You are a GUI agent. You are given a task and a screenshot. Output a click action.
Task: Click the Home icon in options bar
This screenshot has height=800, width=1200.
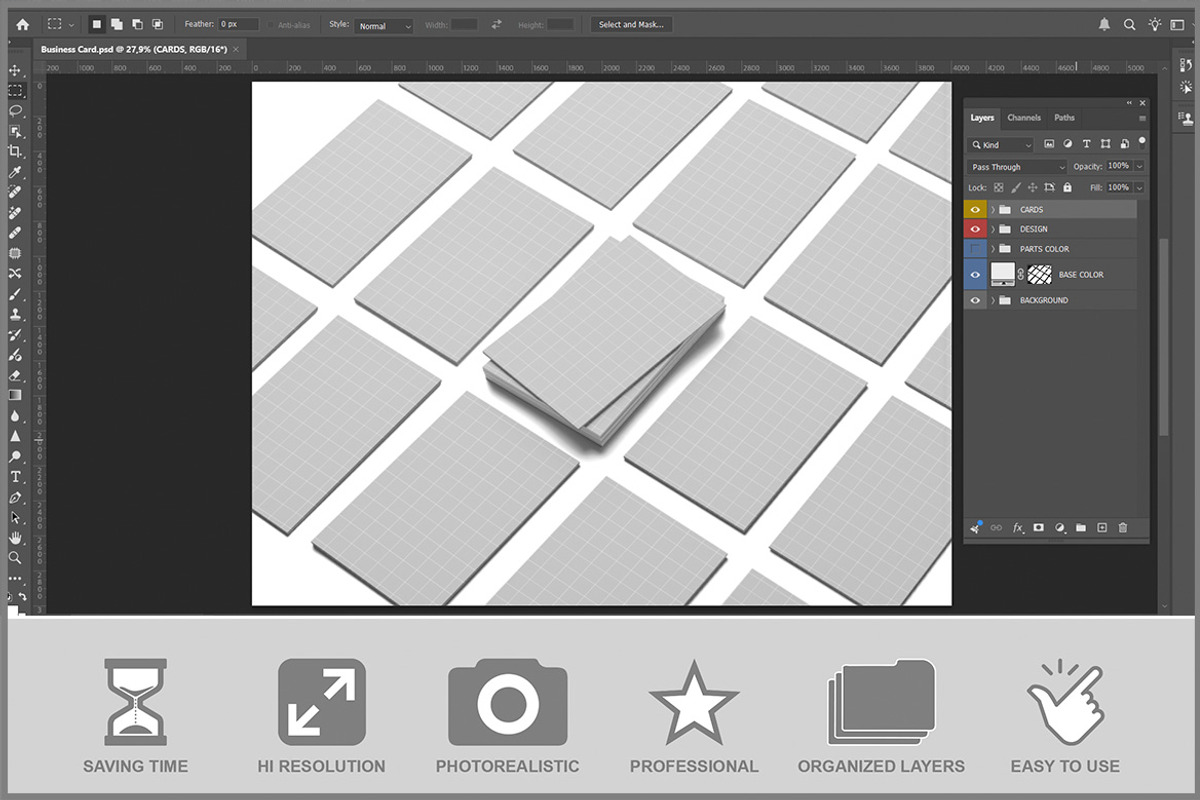[22, 24]
